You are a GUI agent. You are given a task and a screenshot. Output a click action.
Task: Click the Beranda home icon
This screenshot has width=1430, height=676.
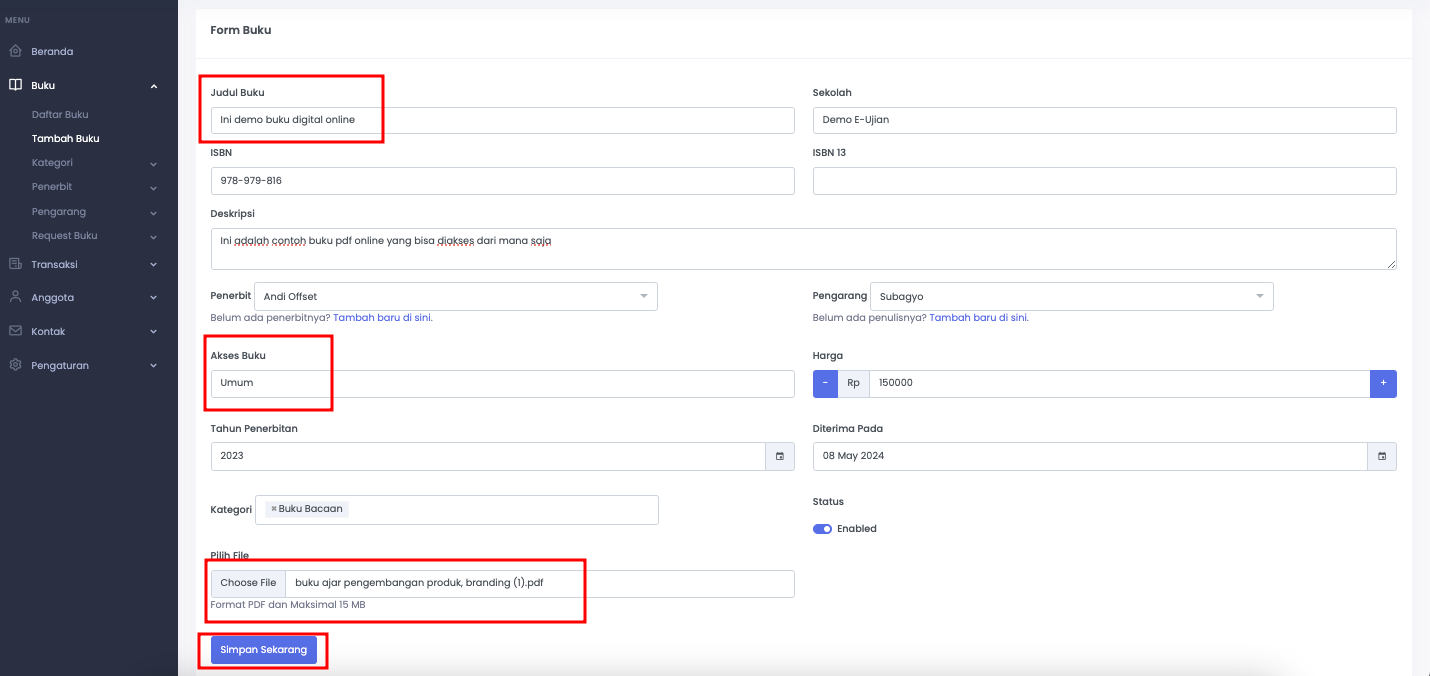click(15, 51)
